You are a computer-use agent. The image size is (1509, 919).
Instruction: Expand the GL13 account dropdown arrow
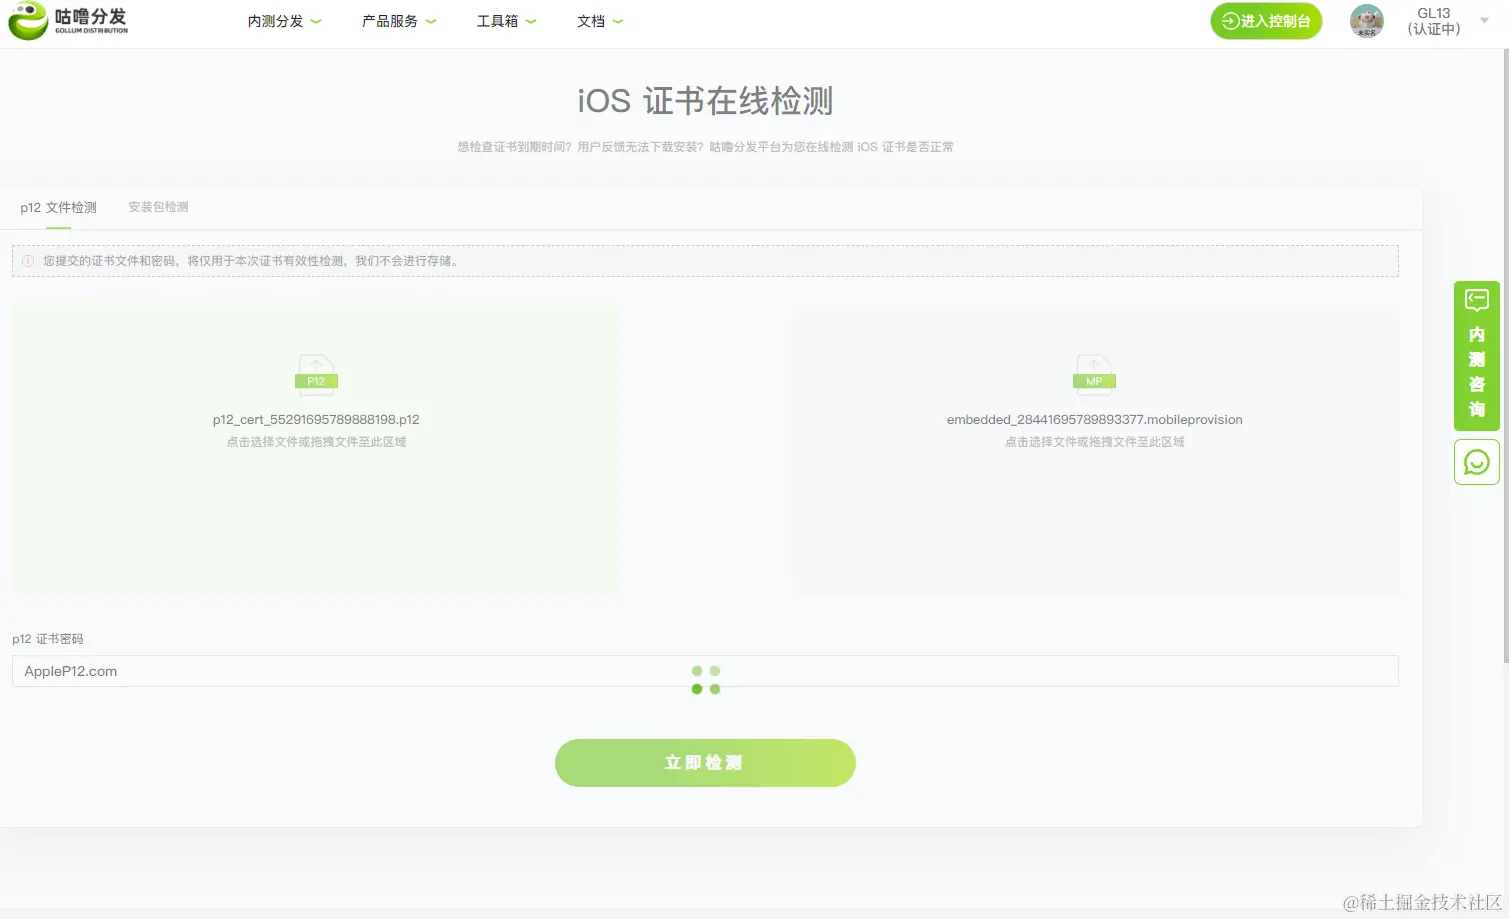click(x=1483, y=21)
